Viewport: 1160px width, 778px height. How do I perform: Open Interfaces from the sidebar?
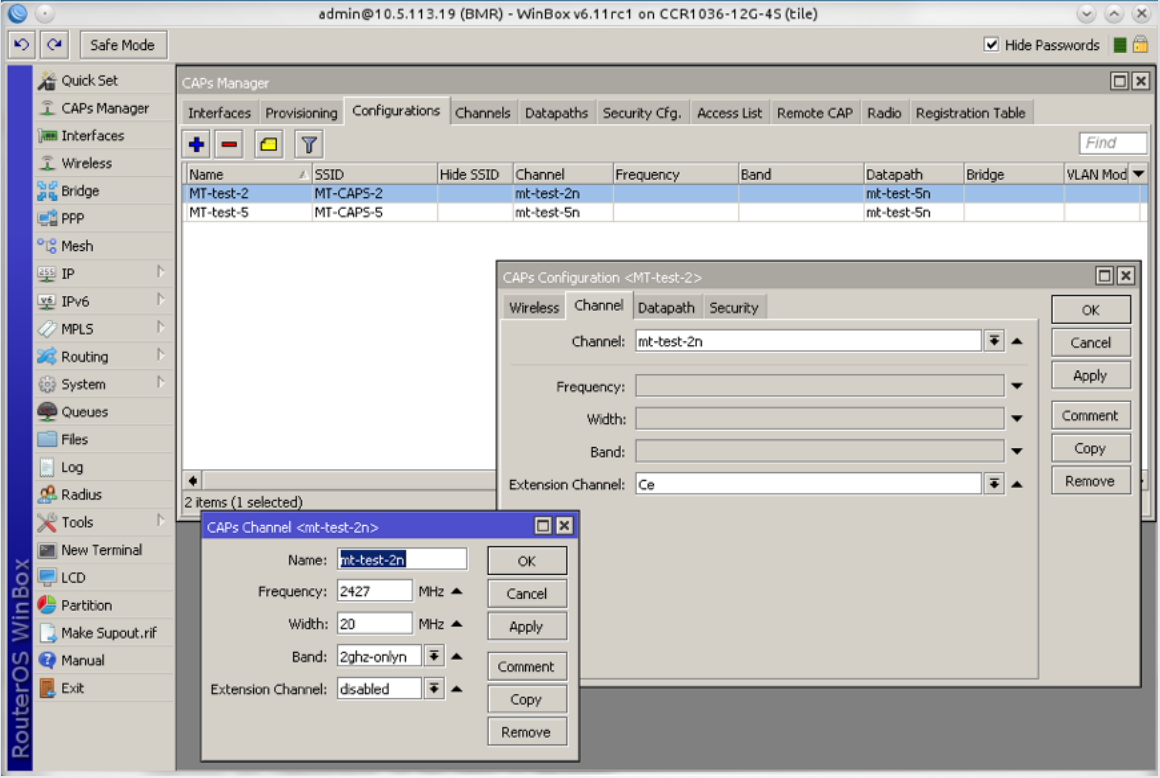coord(92,135)
